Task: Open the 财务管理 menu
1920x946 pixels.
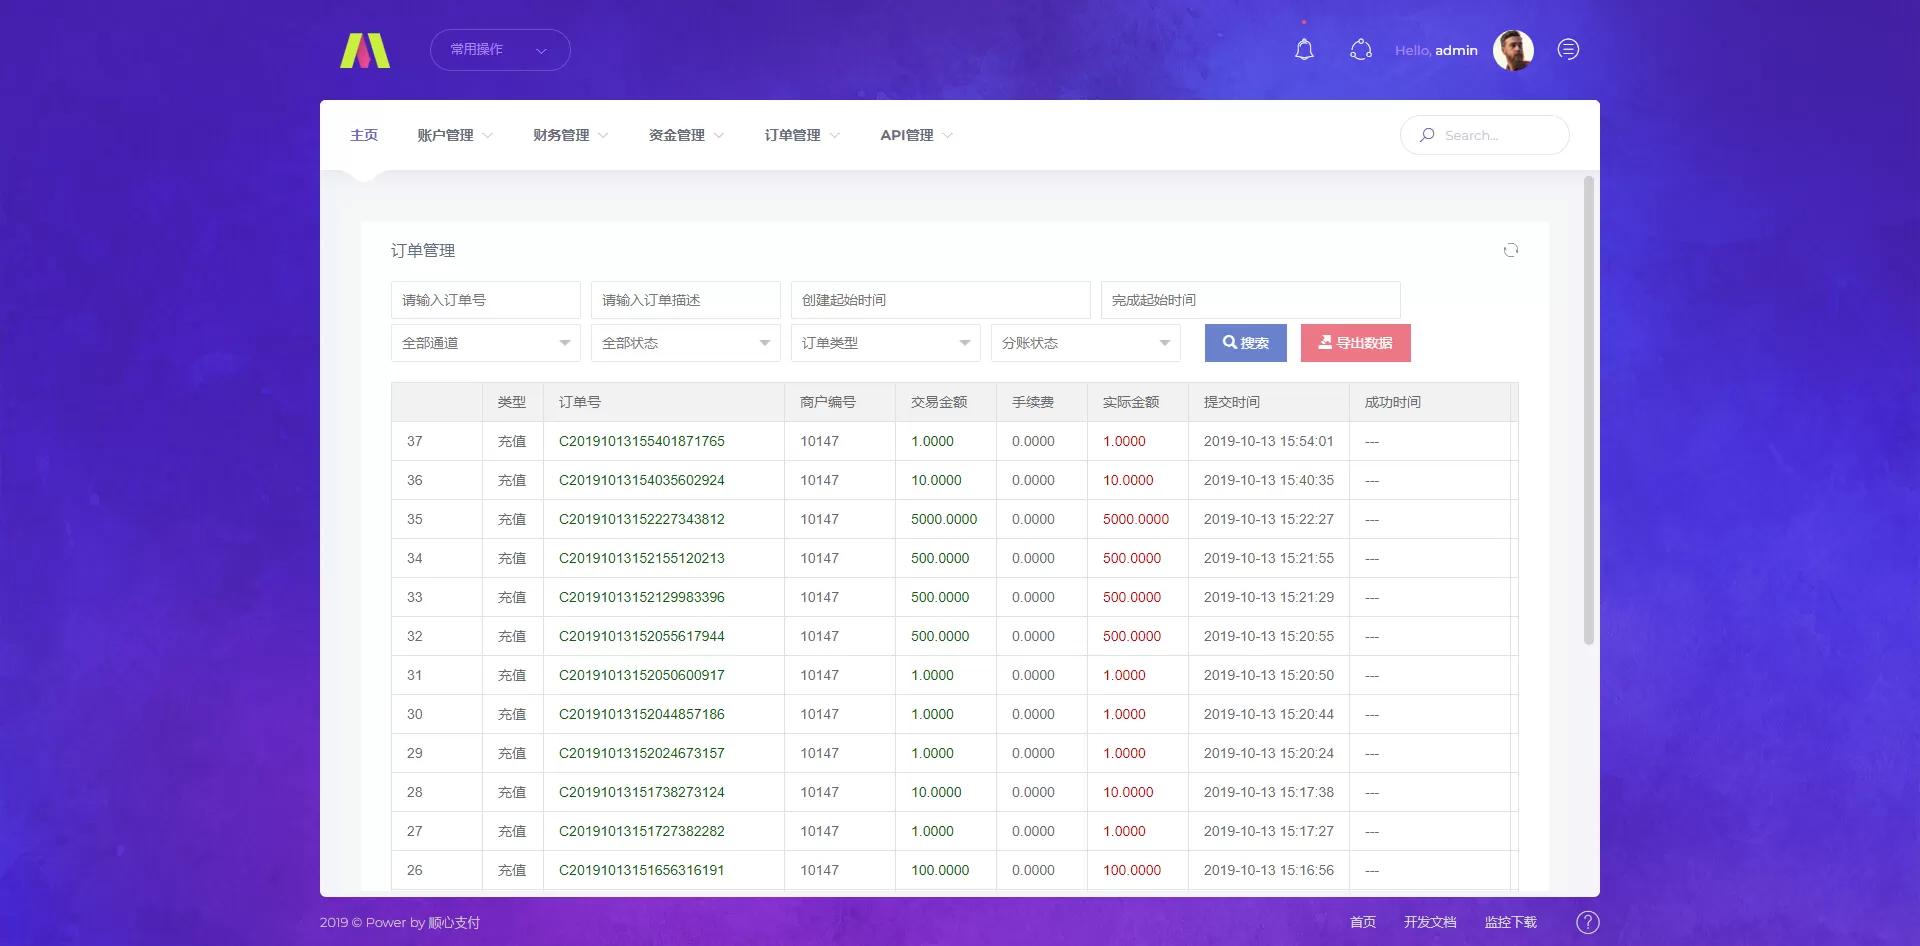Action: [570, 135]
